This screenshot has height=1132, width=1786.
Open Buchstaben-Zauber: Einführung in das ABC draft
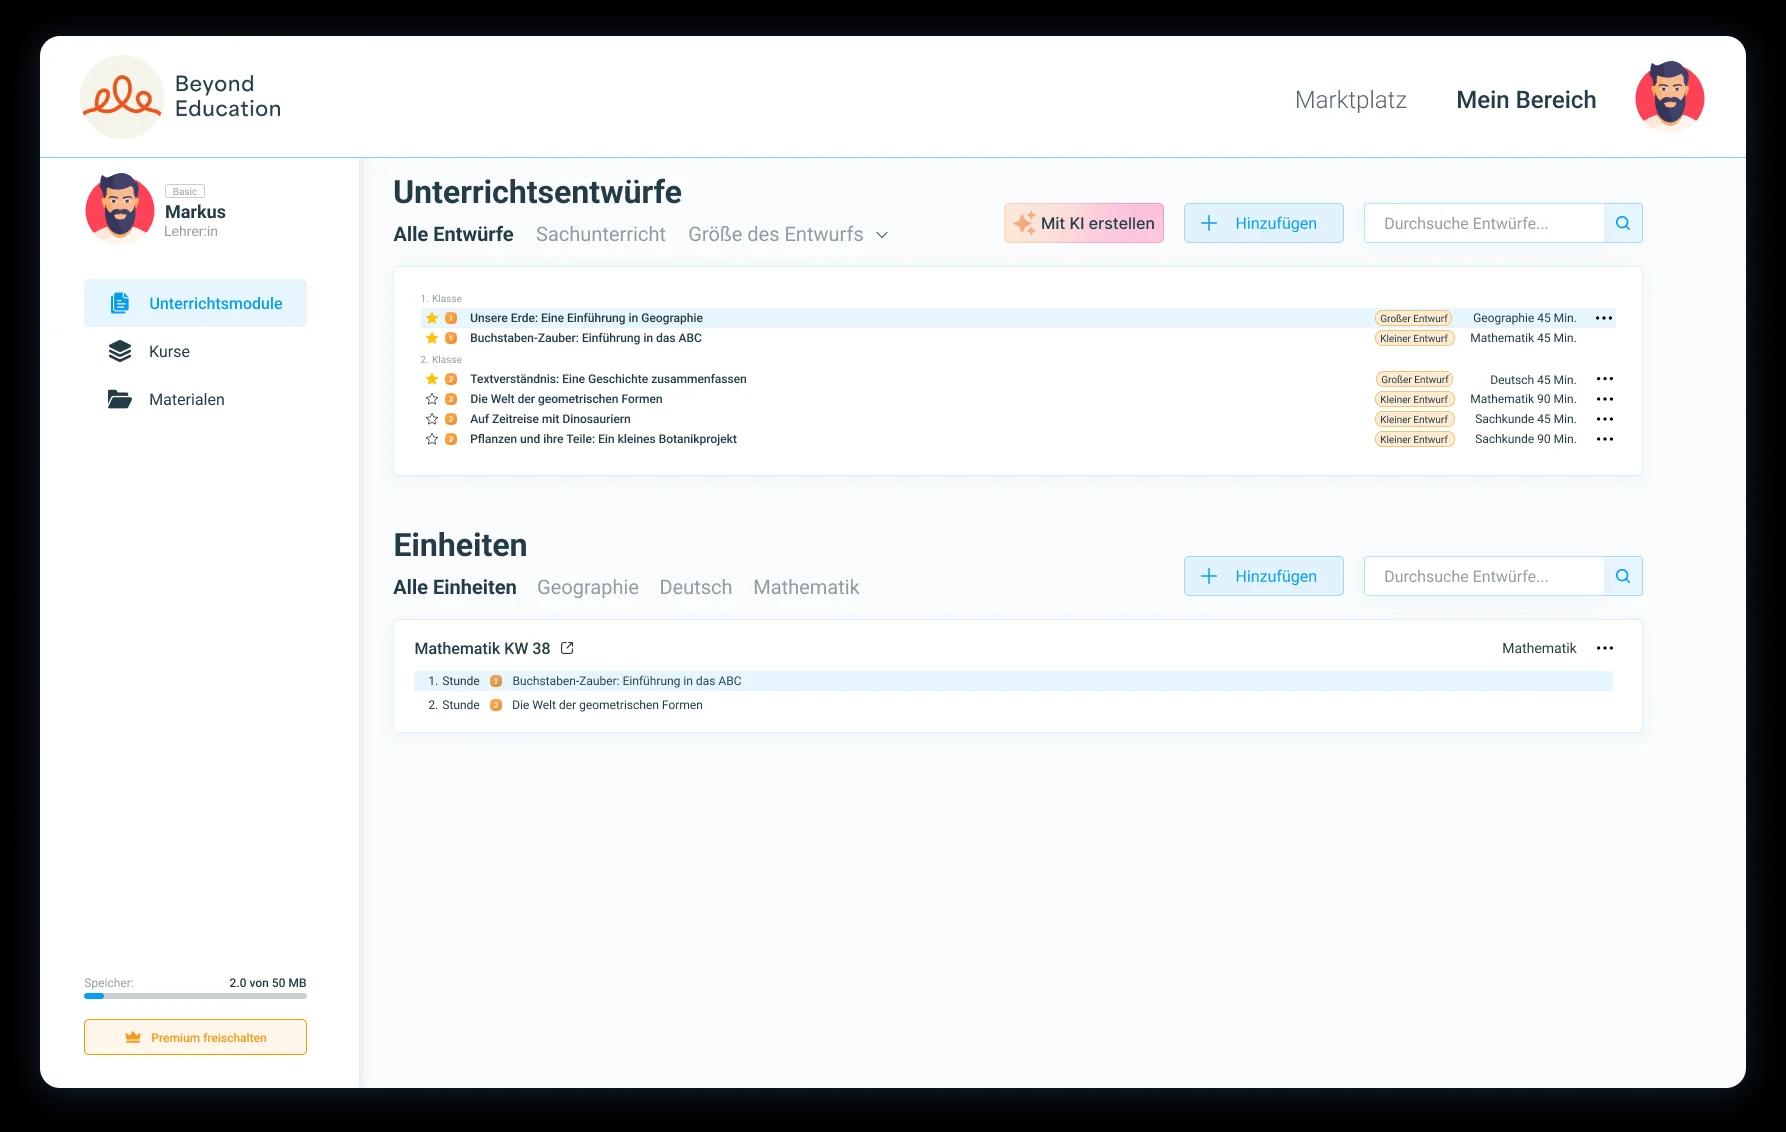tap(586, 338)
